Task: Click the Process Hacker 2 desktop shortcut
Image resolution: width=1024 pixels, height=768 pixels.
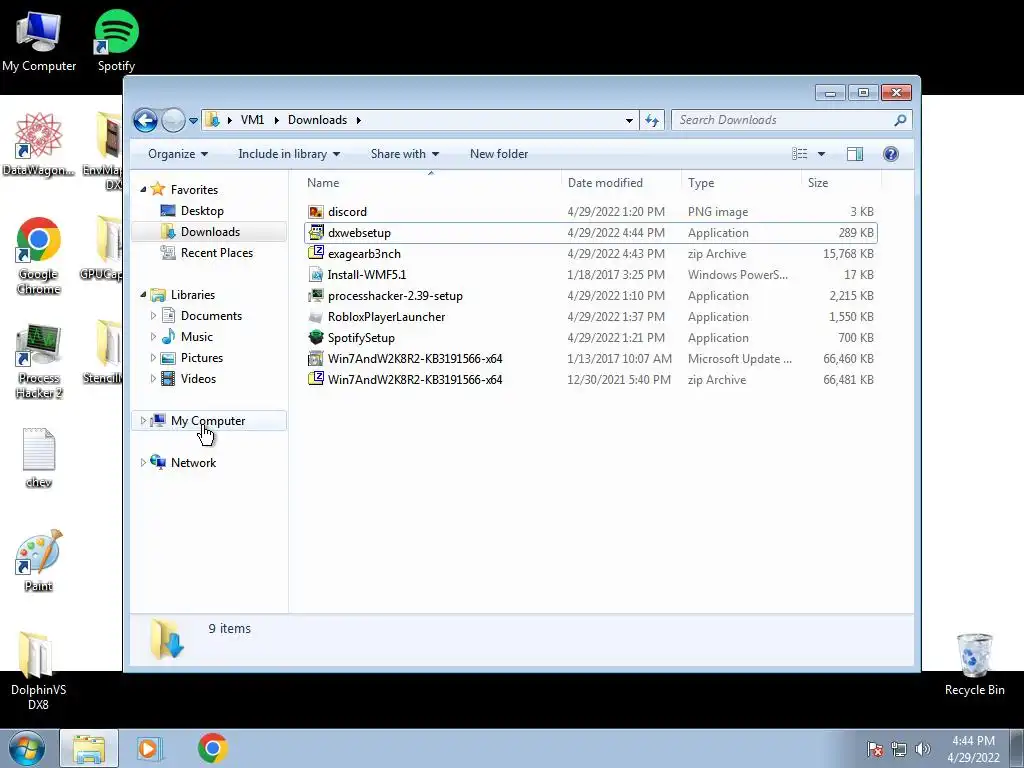Action: click(39, 360)
